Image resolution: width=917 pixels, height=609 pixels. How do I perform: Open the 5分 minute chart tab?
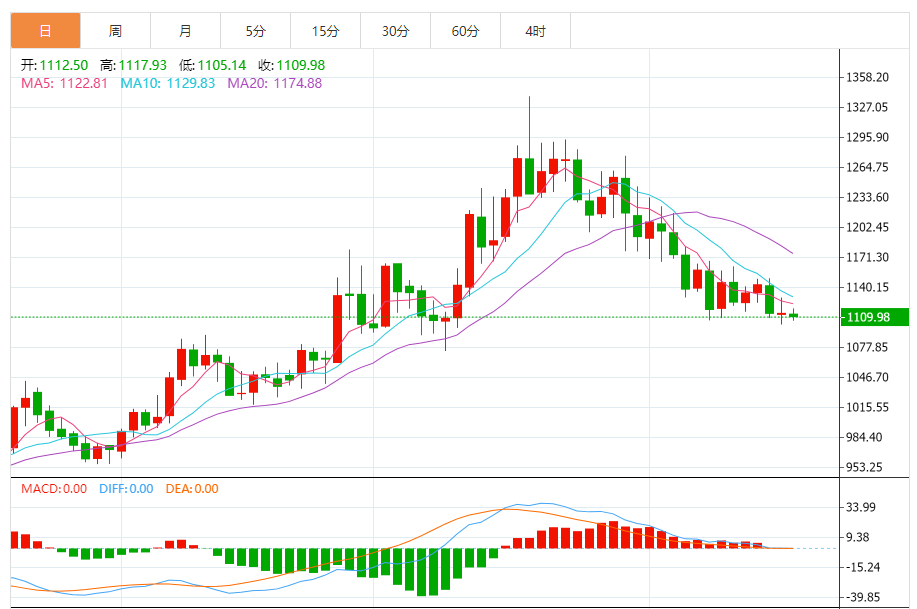pos(256,30)
